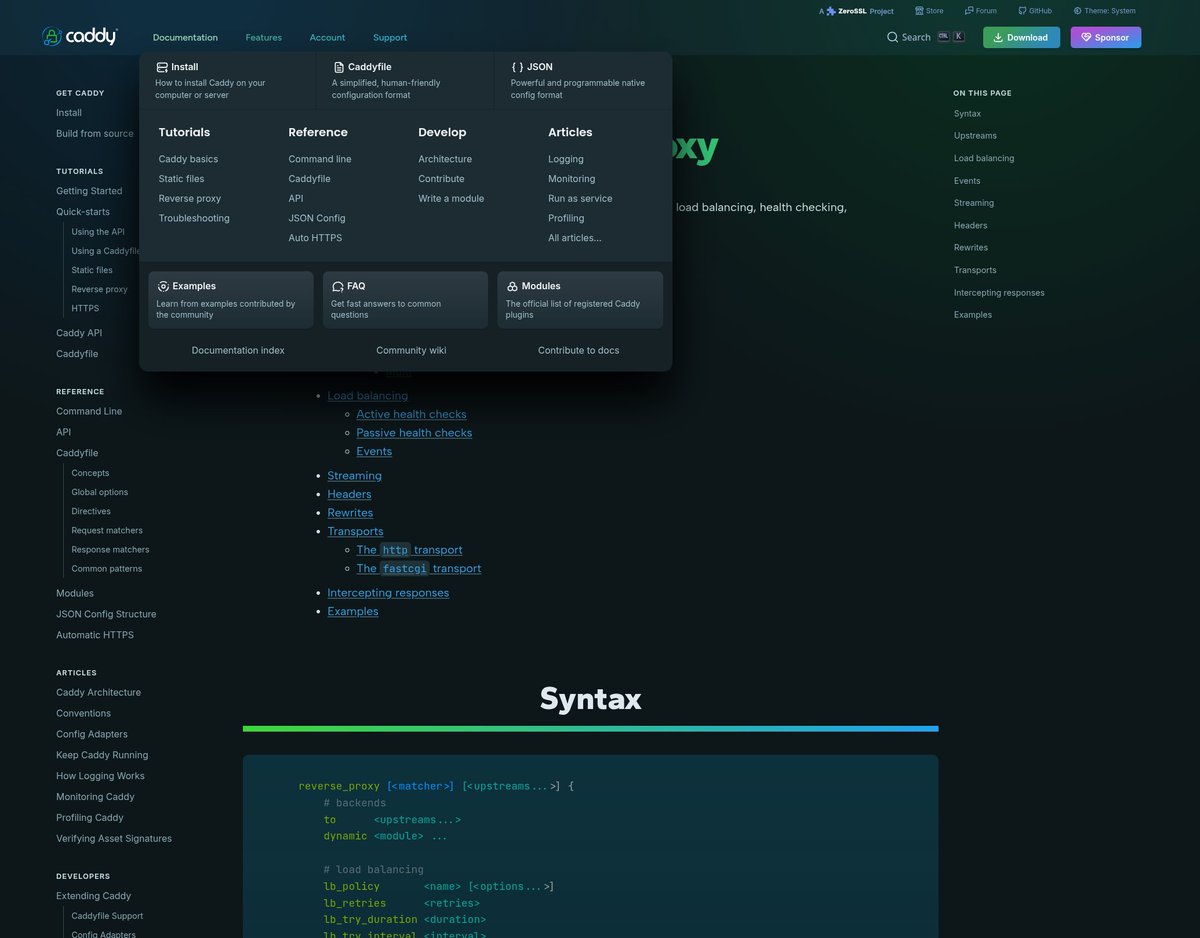Image resolution: width=1200 pixels, height=938 pixels.
Task: Open Write a module link
Action: click(451, 198)
